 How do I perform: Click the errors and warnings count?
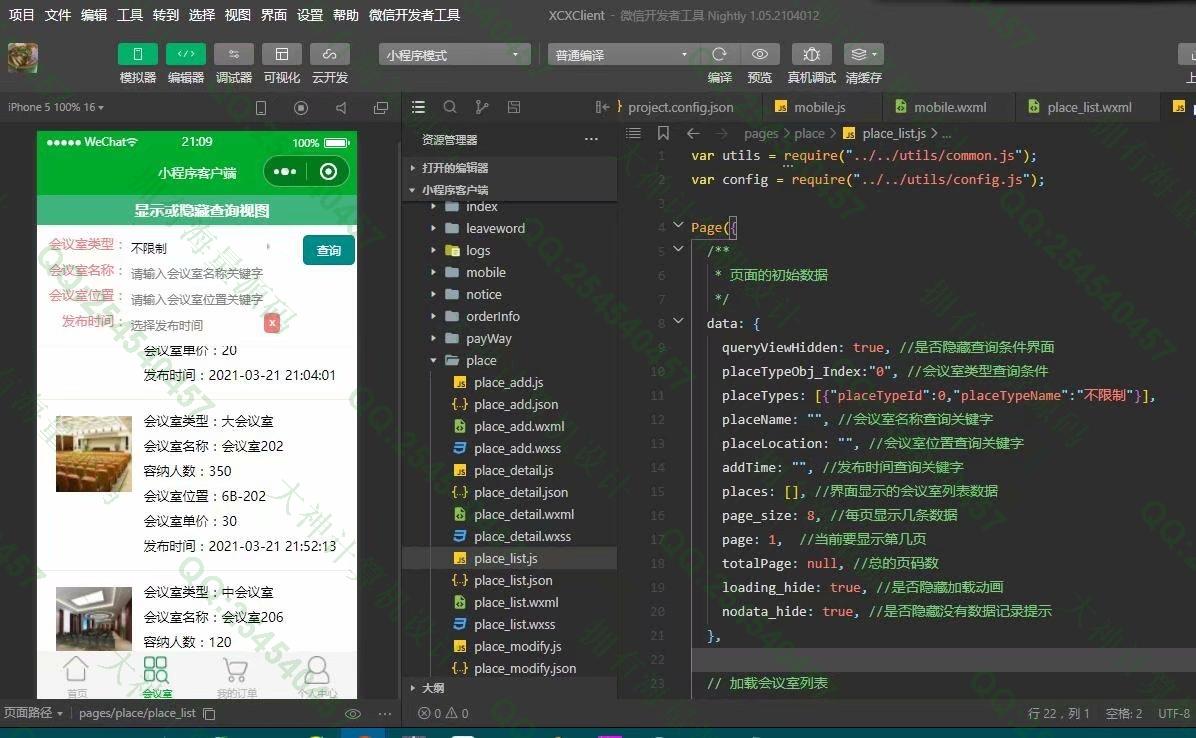(443, 714)
